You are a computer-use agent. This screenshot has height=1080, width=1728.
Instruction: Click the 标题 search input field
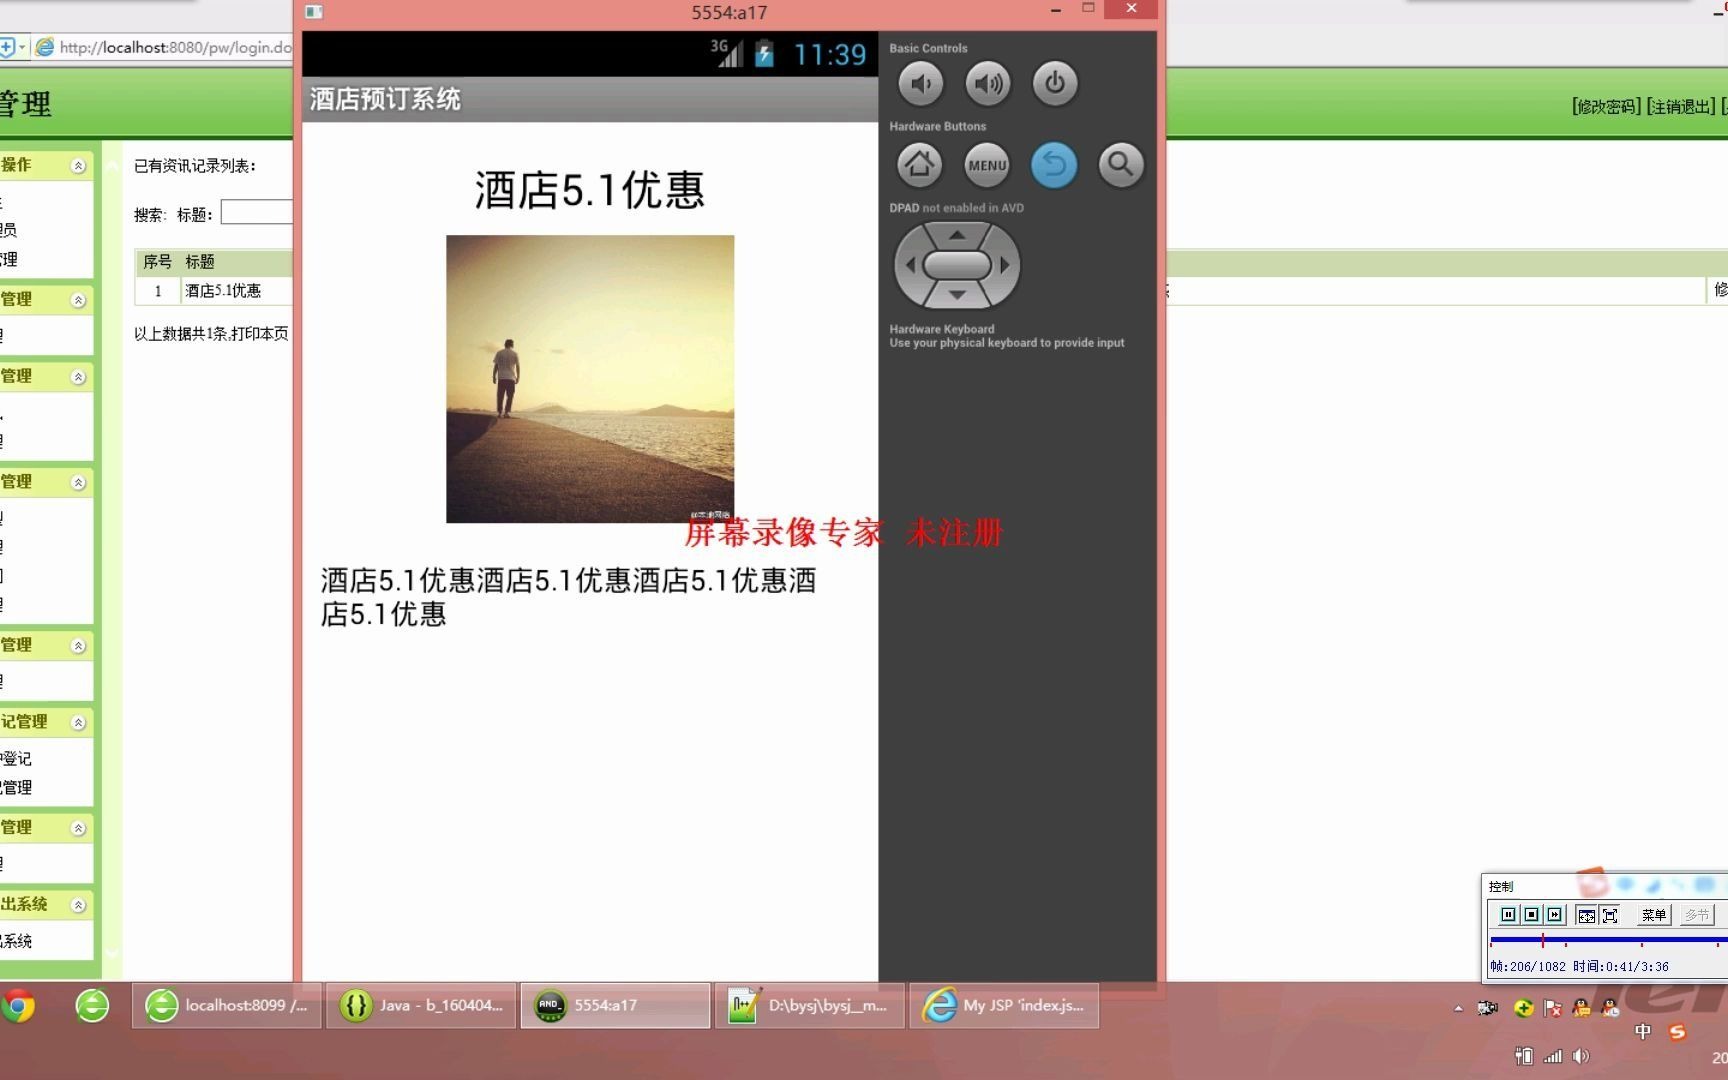point(256,212)
